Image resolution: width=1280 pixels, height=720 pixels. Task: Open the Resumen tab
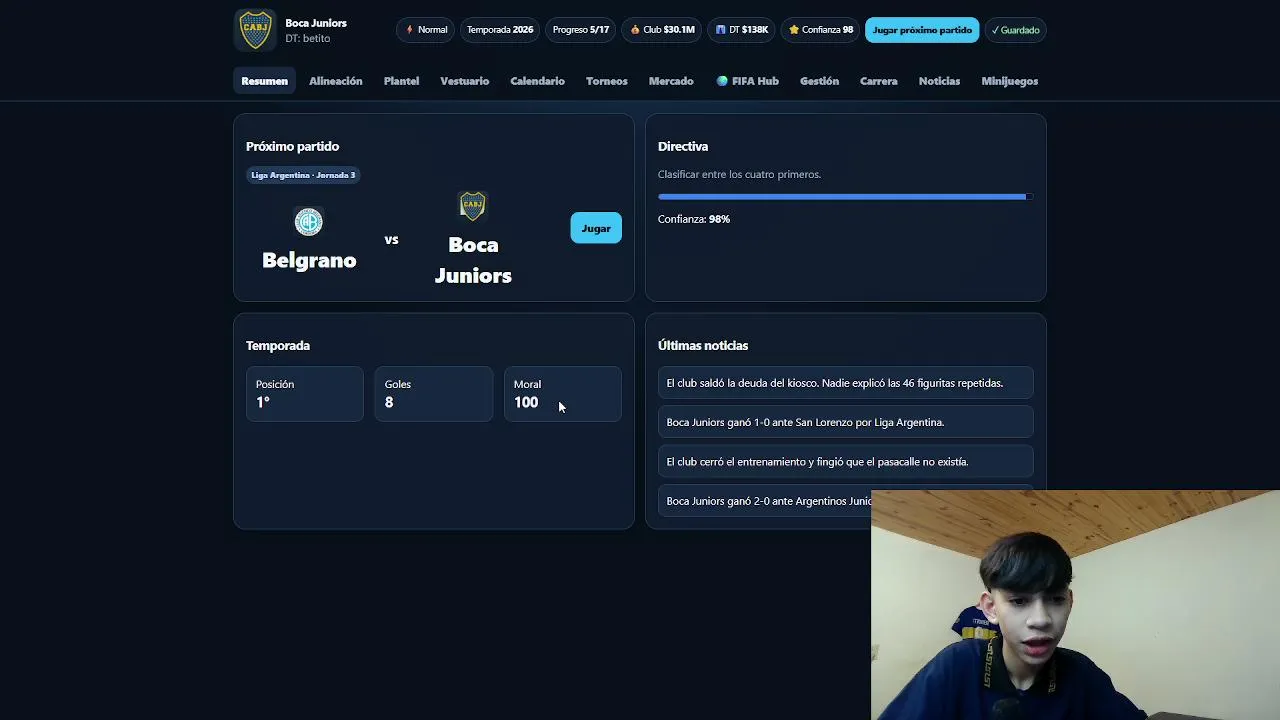(x=264, y=81)
